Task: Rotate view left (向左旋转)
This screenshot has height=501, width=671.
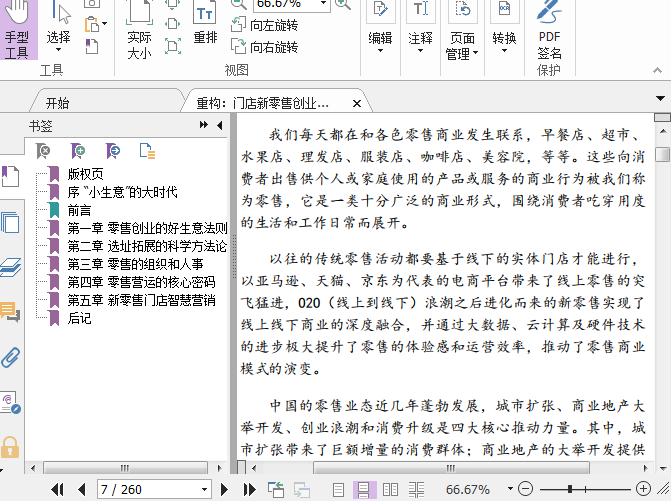Action: 264,25
